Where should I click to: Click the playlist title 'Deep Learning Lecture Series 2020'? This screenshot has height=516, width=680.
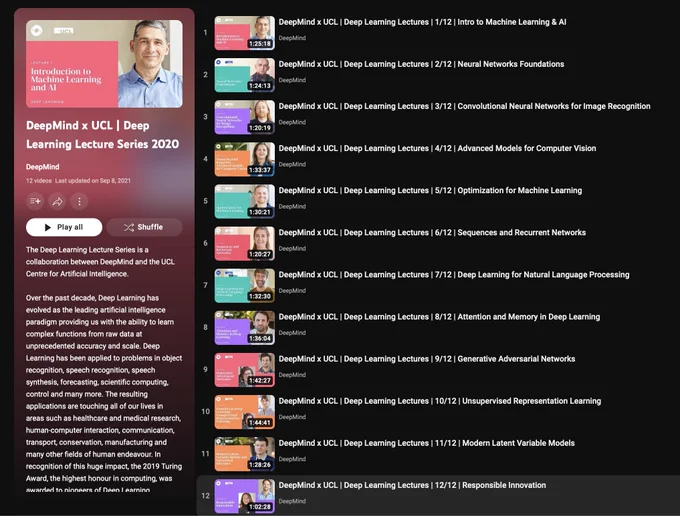click(102, 135)
